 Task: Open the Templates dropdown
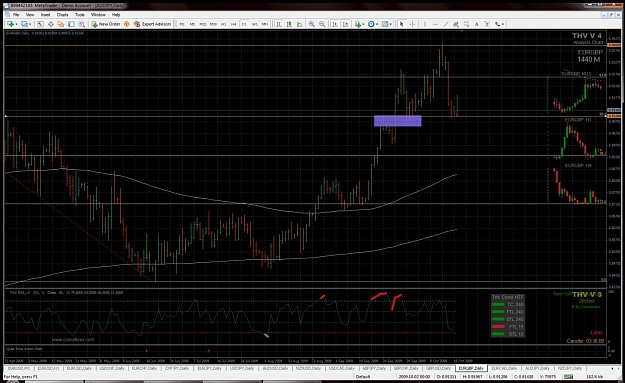coord(387,24)
